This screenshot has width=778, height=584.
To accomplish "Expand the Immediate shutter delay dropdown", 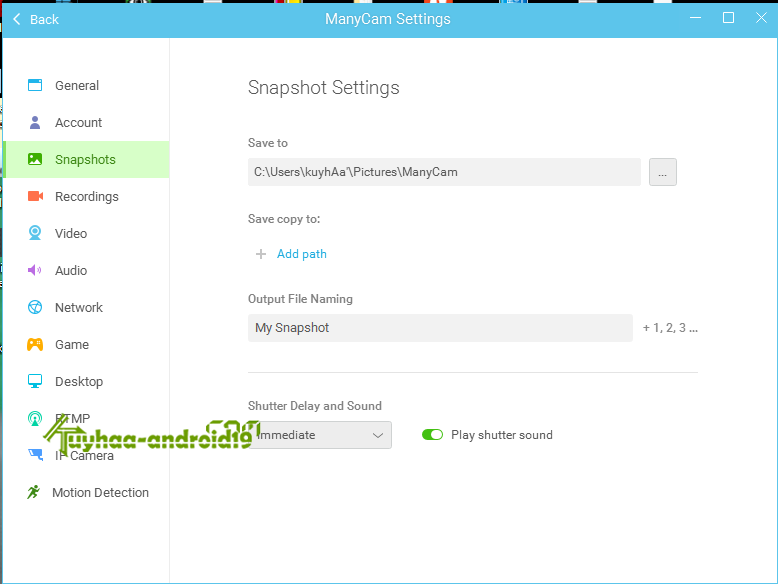I will [x=320, y=435].
